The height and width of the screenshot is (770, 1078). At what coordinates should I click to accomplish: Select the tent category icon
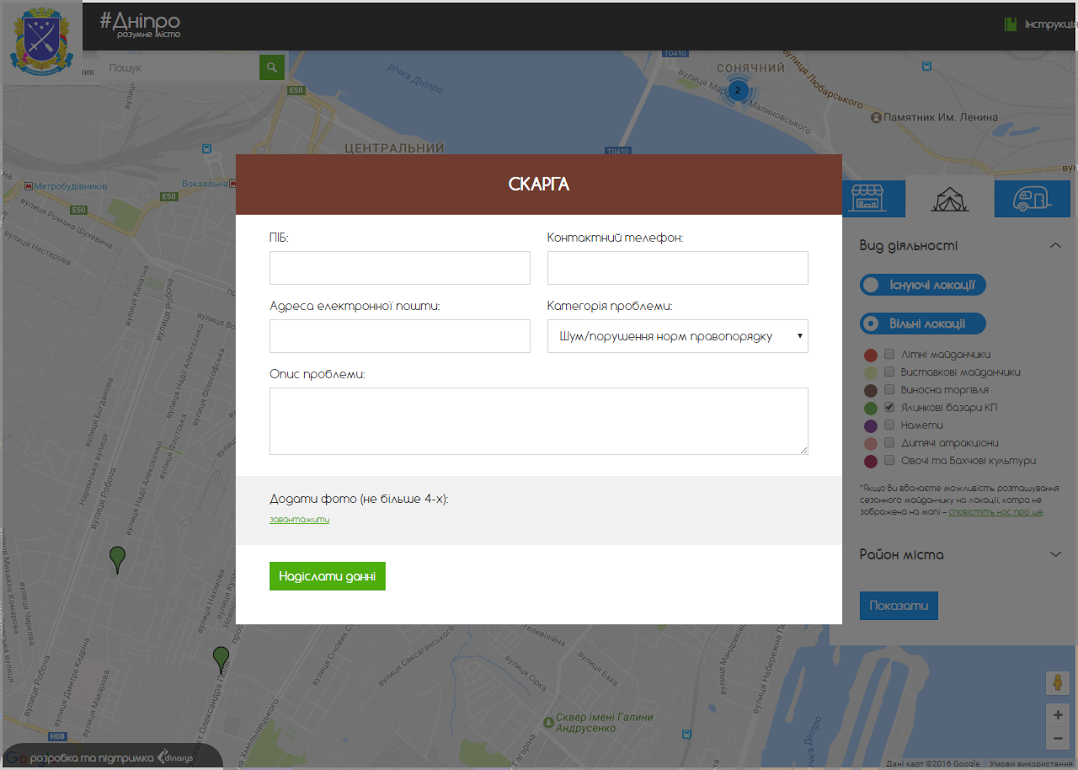[x=949, y=199]
